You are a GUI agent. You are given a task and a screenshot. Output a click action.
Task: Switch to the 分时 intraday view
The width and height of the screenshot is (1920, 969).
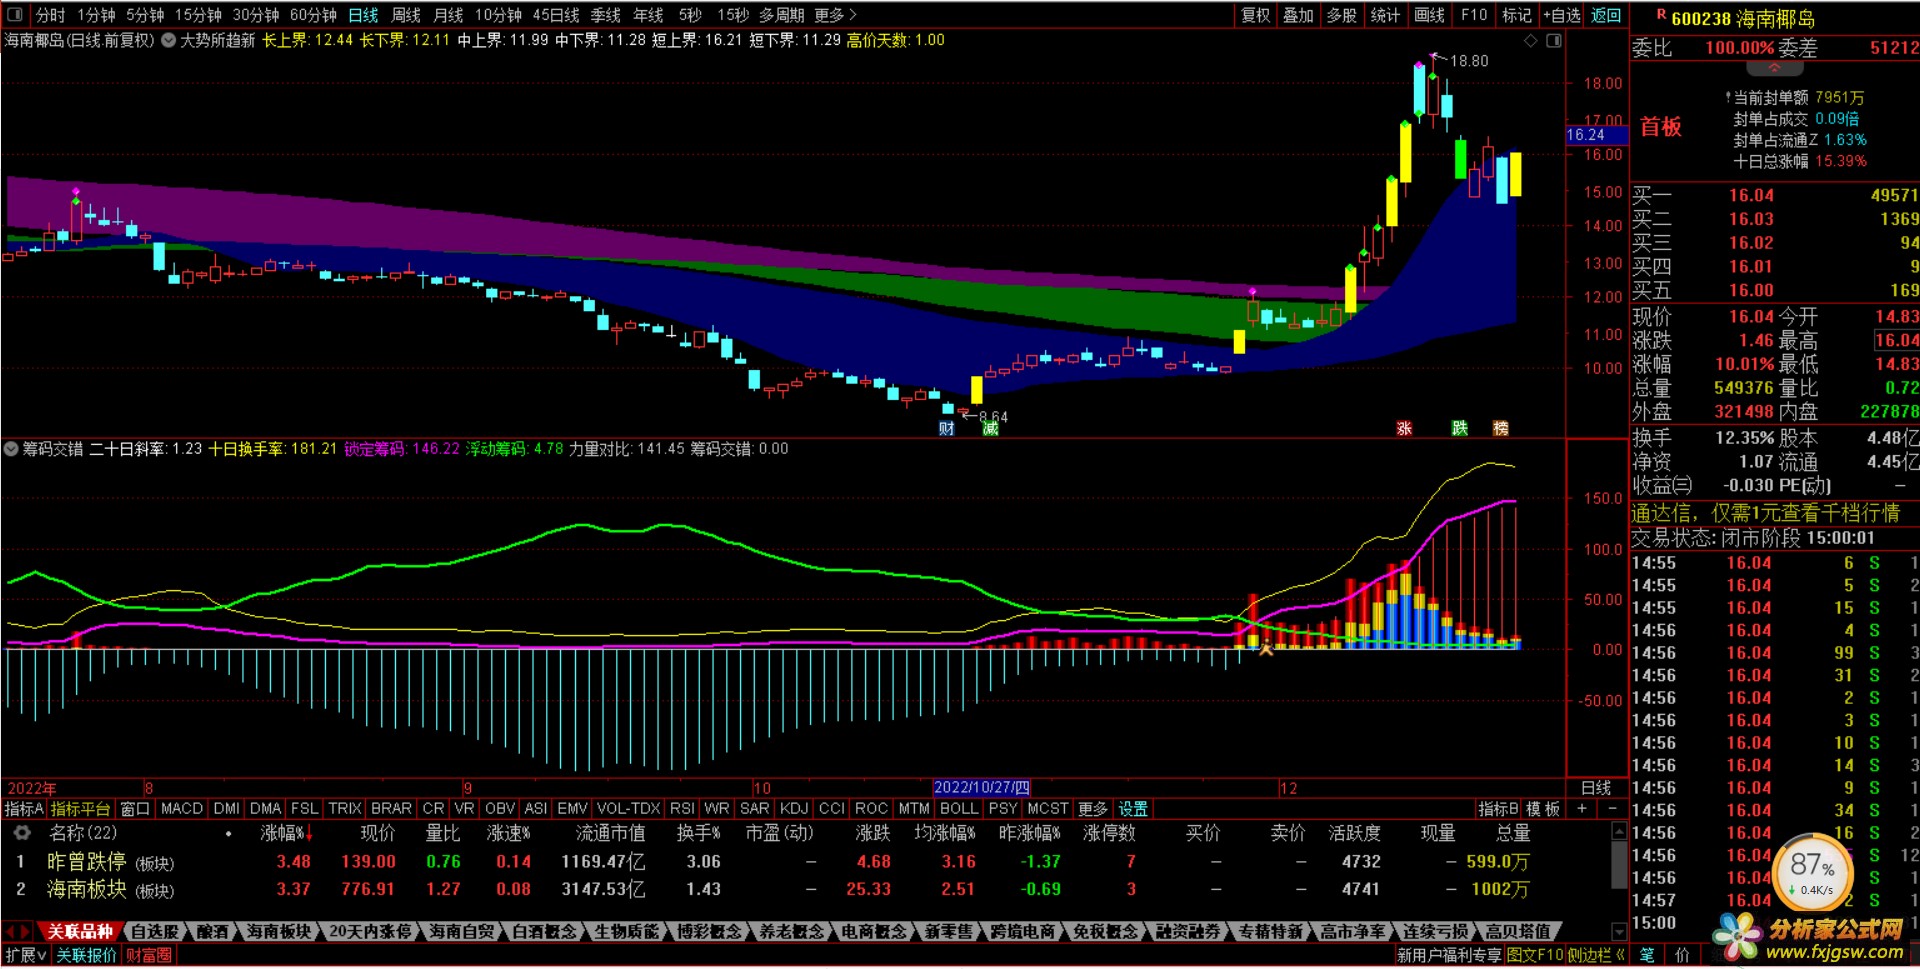point(50,15)
